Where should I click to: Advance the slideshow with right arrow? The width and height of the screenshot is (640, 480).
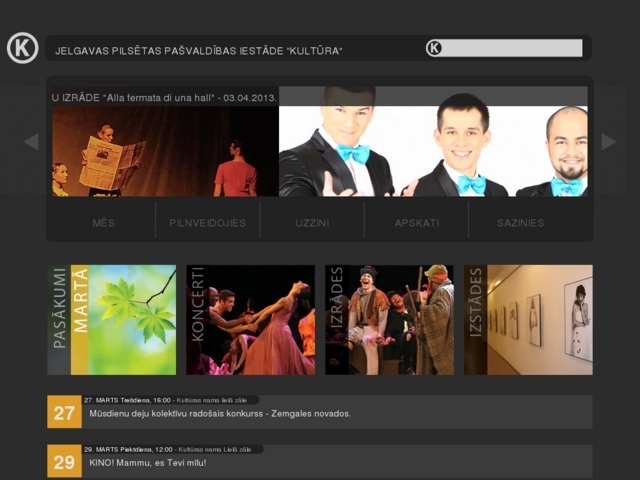click(x=608, y=142)
